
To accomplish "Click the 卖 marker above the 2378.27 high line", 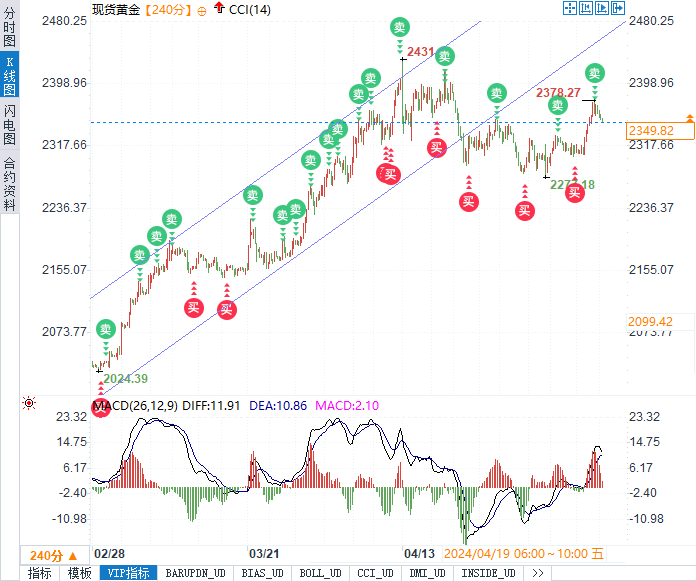I will [595, 73].
